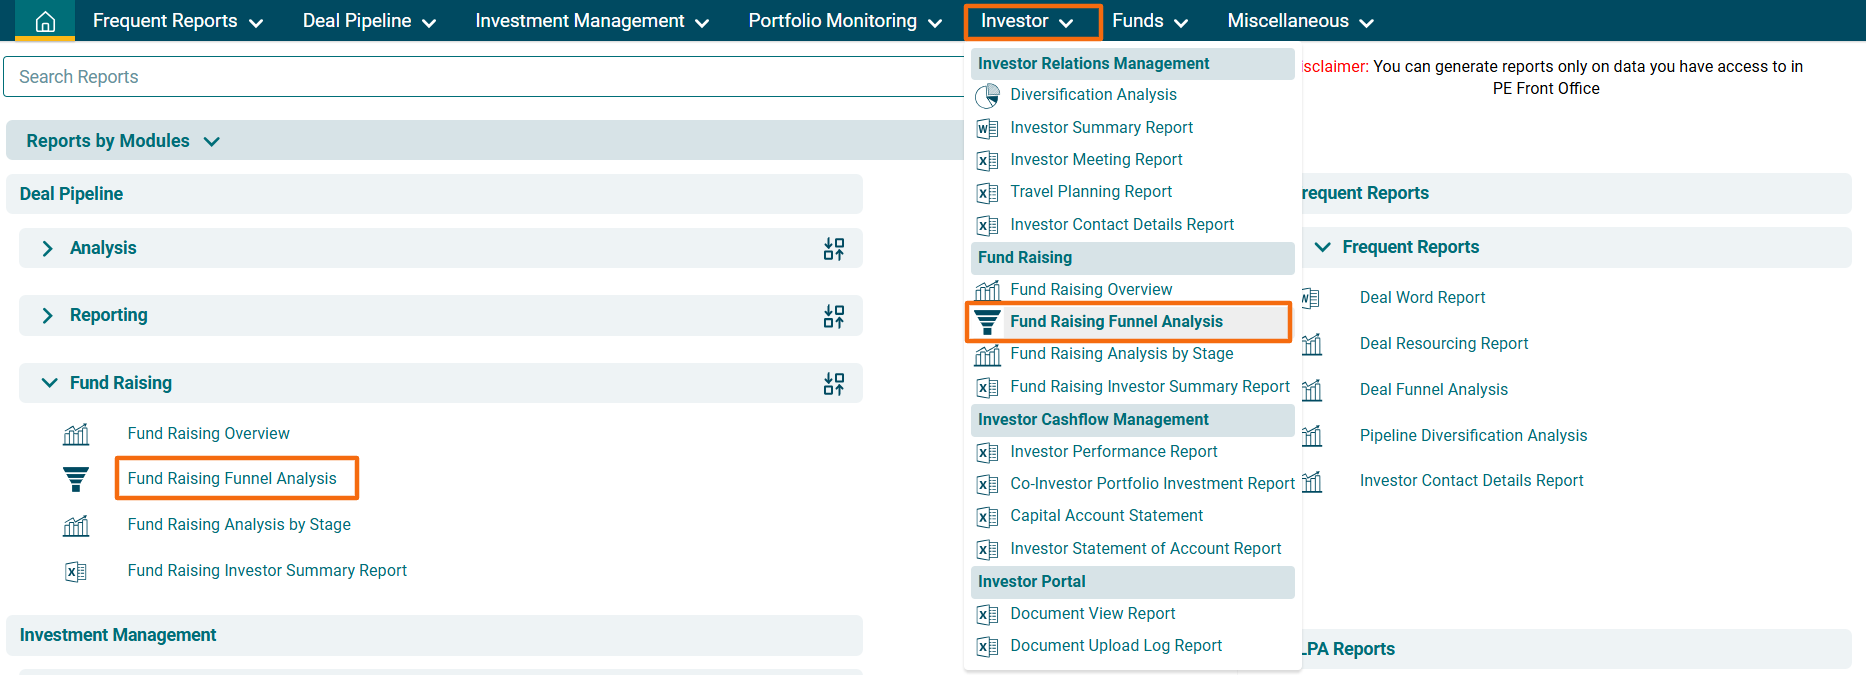This screenshot has height=675, width=1866.
Task: Click the sort icon in Fund Raising row
Action: pos(833,384)
